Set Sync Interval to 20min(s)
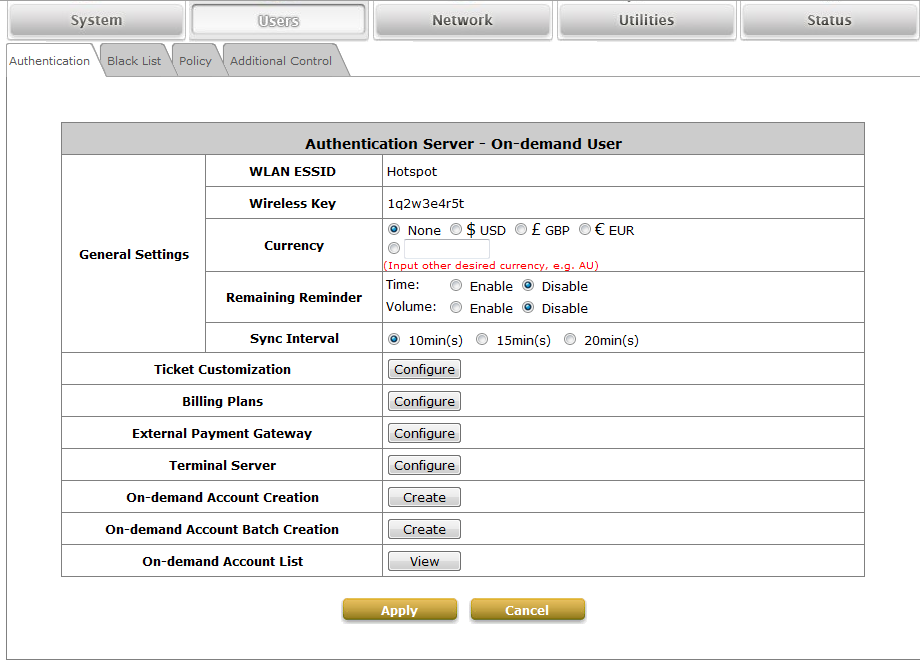The height and width of the screenshot is (662, 920). [x=570, y=340]
